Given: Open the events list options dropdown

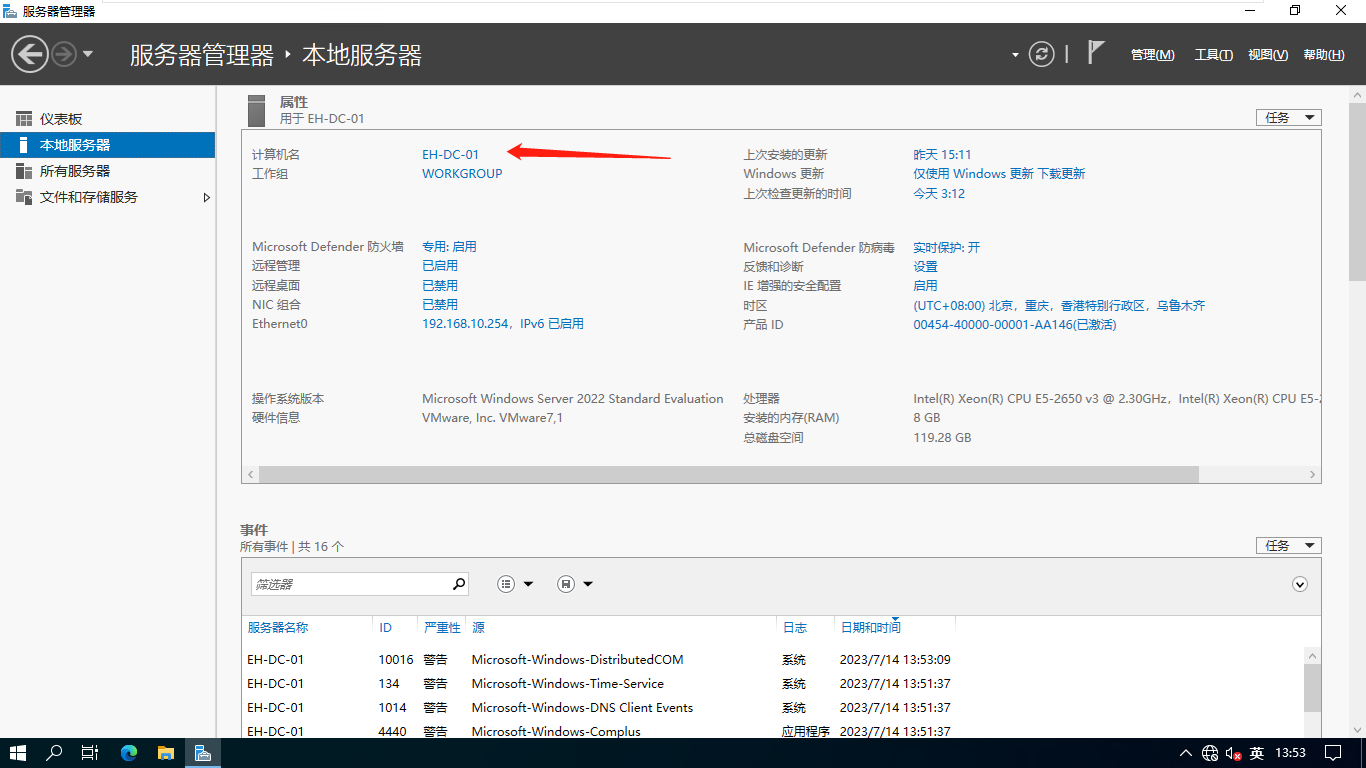Looking at the screenshot, I should pos(515,584).
